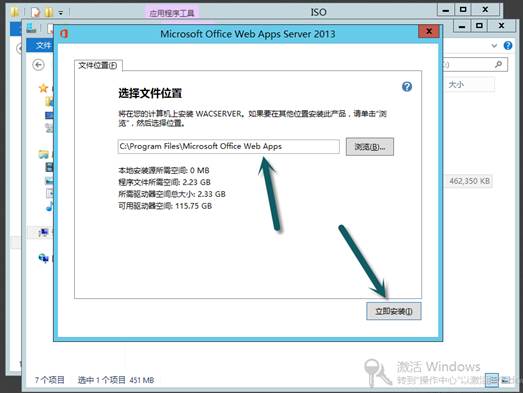Minimize the ISO window
The image size is (523, 393).
446,10
